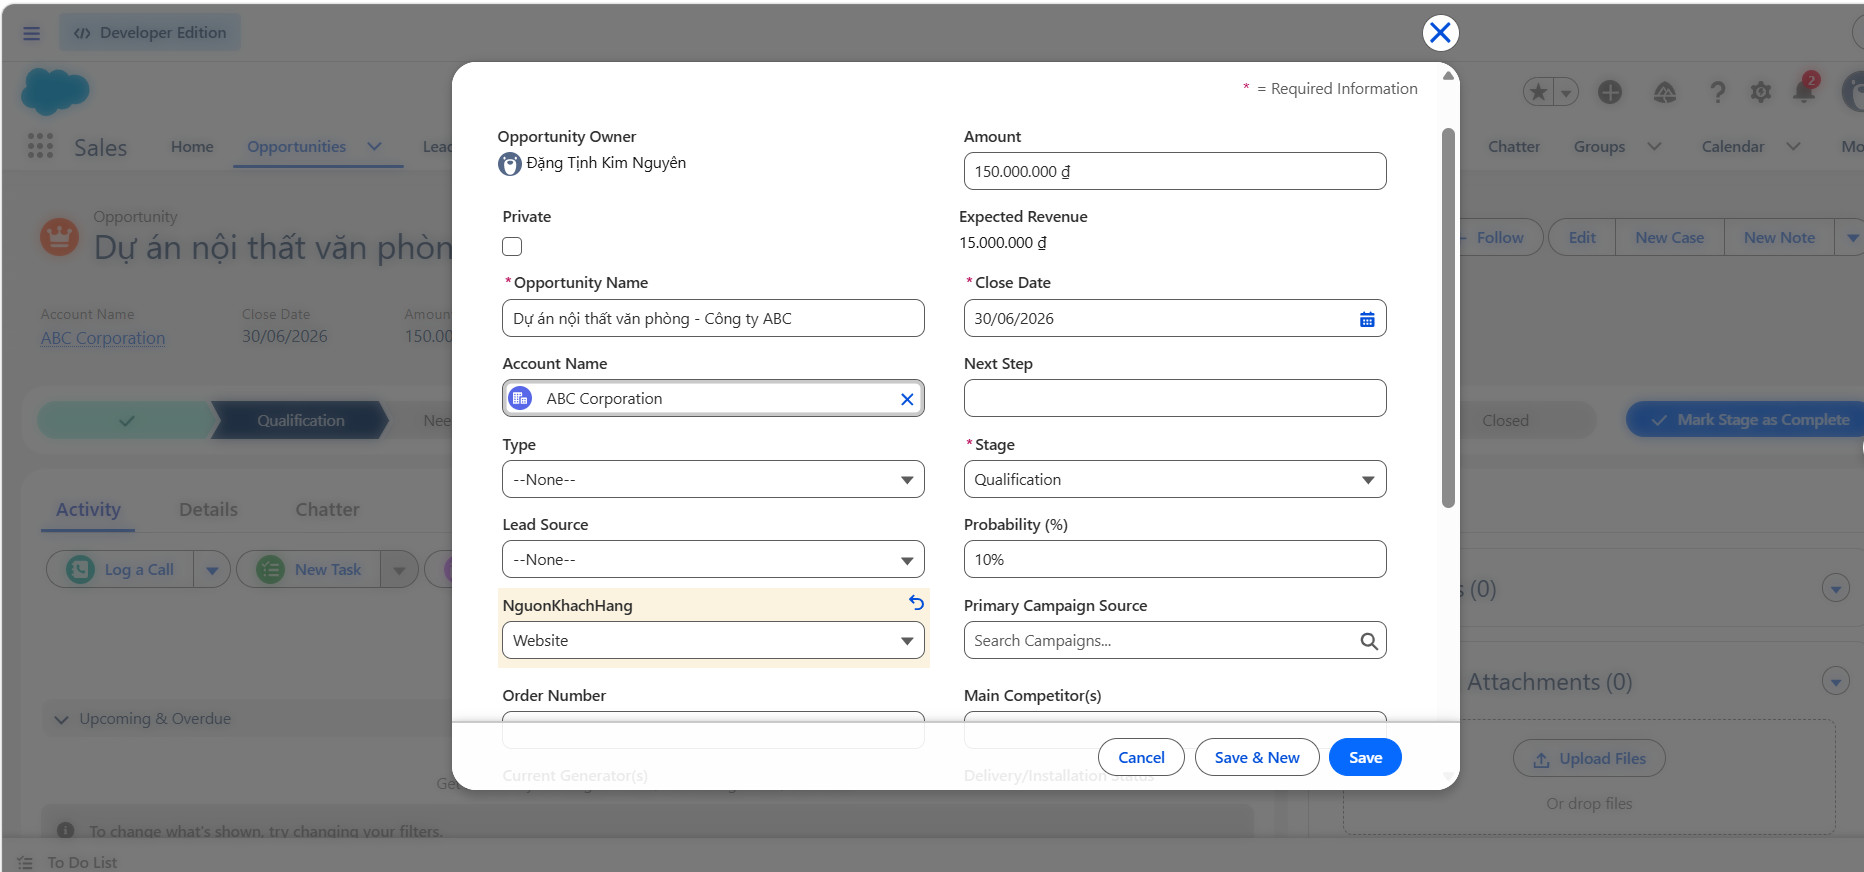Open more record actions dropdown after New Note

tap(1852, 238)
